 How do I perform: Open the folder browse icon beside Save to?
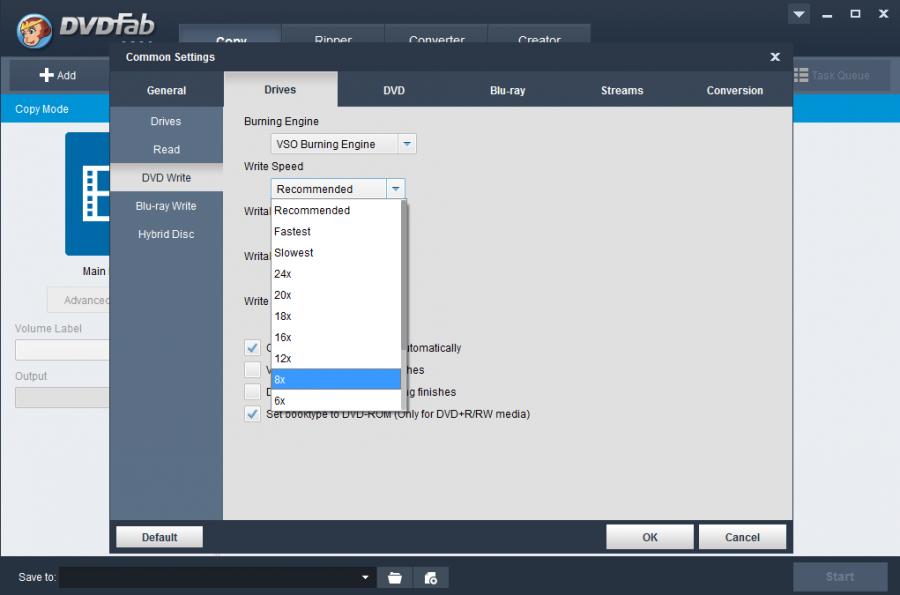[395, 578]
